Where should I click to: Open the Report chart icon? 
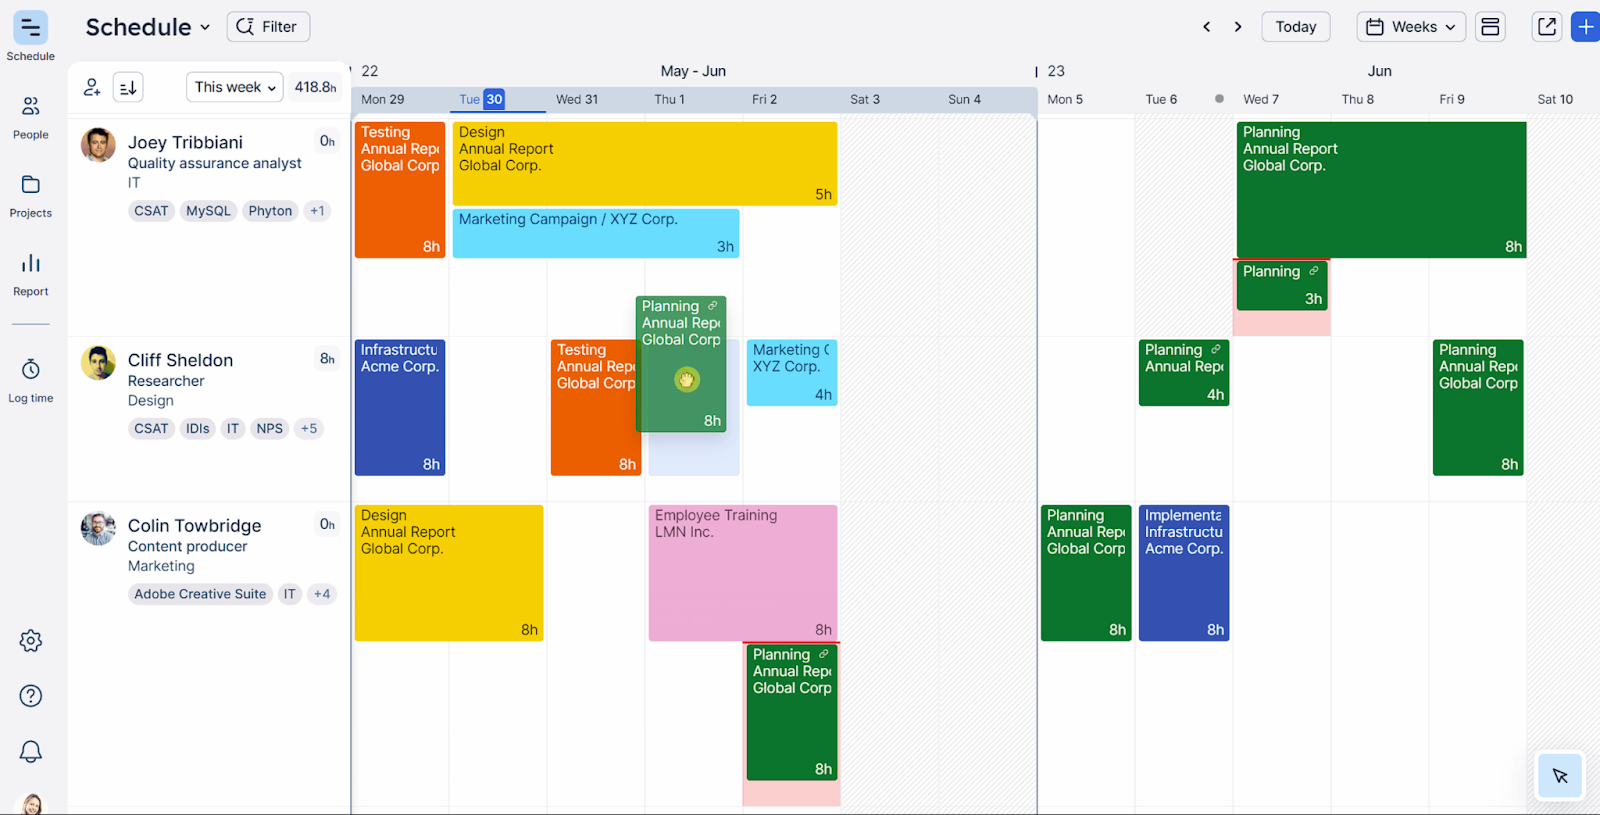coord(31,273)
